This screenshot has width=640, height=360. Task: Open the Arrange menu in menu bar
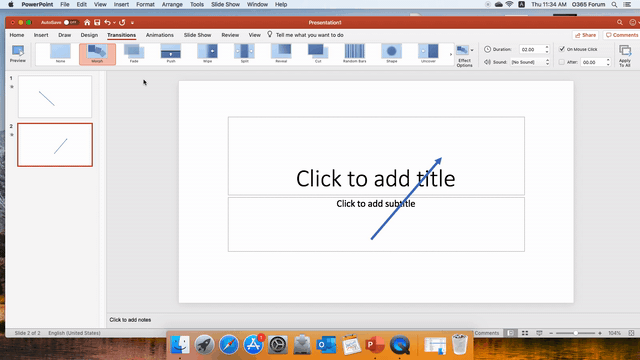coord(172,4)
